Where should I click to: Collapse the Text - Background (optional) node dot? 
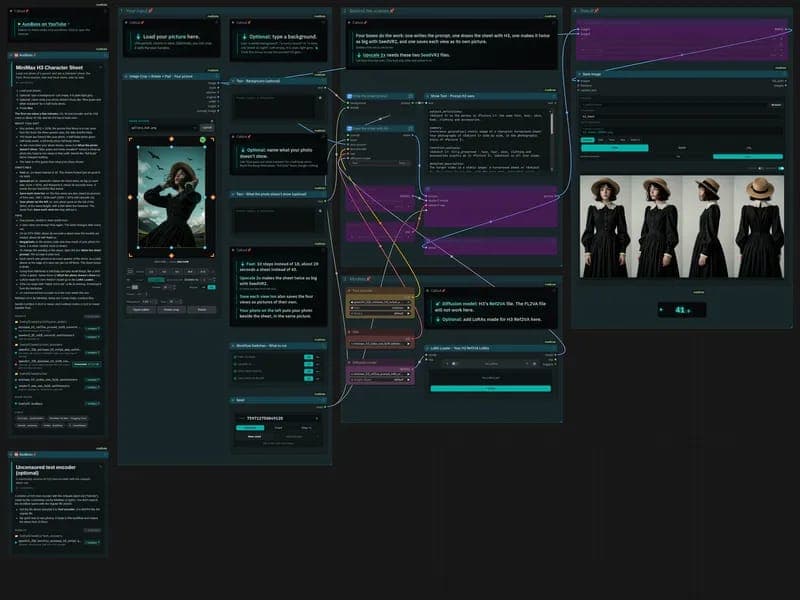[x=233, y=81]
